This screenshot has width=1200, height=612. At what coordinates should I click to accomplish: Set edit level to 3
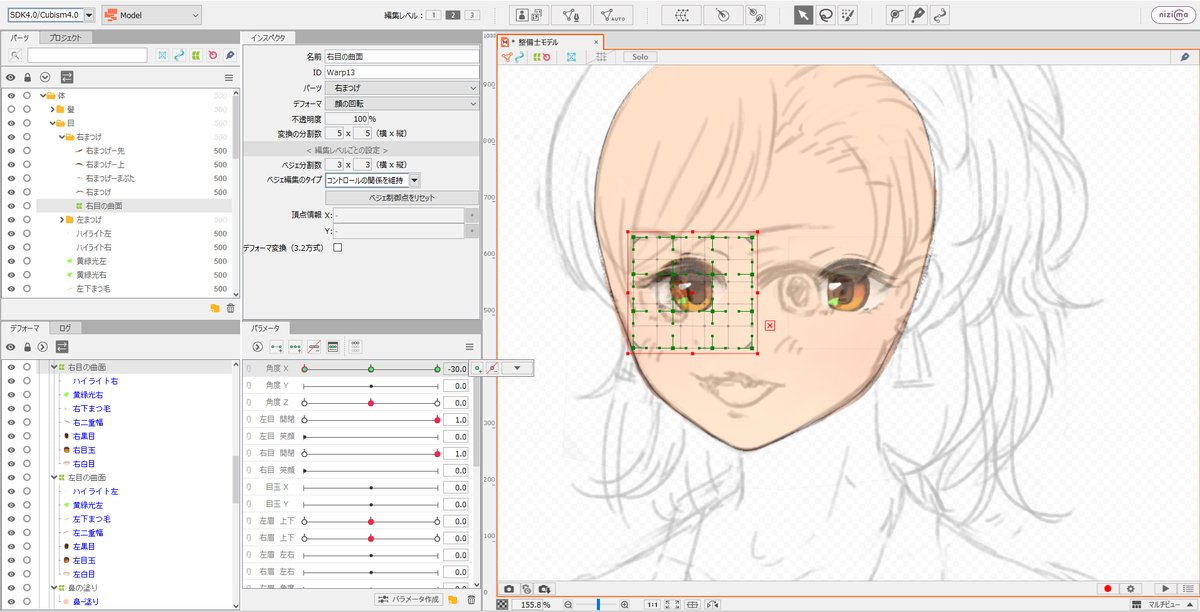click(472, 15)
